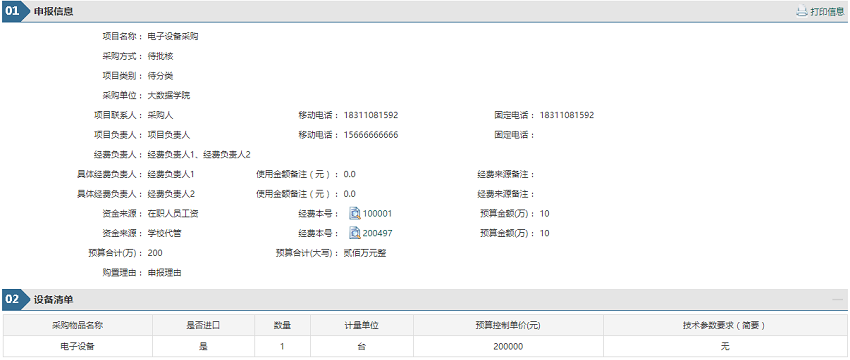Select purchase reason value 申报理由
The height and width of the screenshot is (360, 850).
pyautogui.click(x=165, y=273)
